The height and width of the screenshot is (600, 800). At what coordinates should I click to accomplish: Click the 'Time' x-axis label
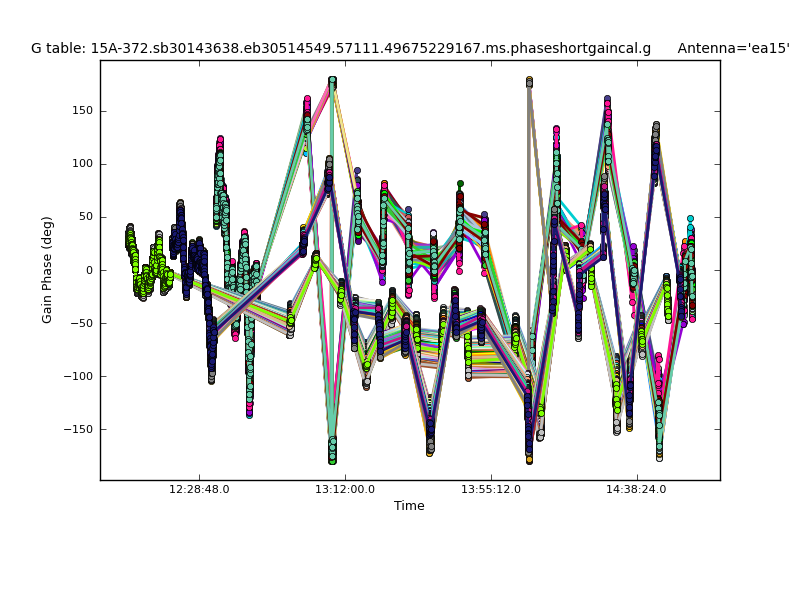pos(409,506)
